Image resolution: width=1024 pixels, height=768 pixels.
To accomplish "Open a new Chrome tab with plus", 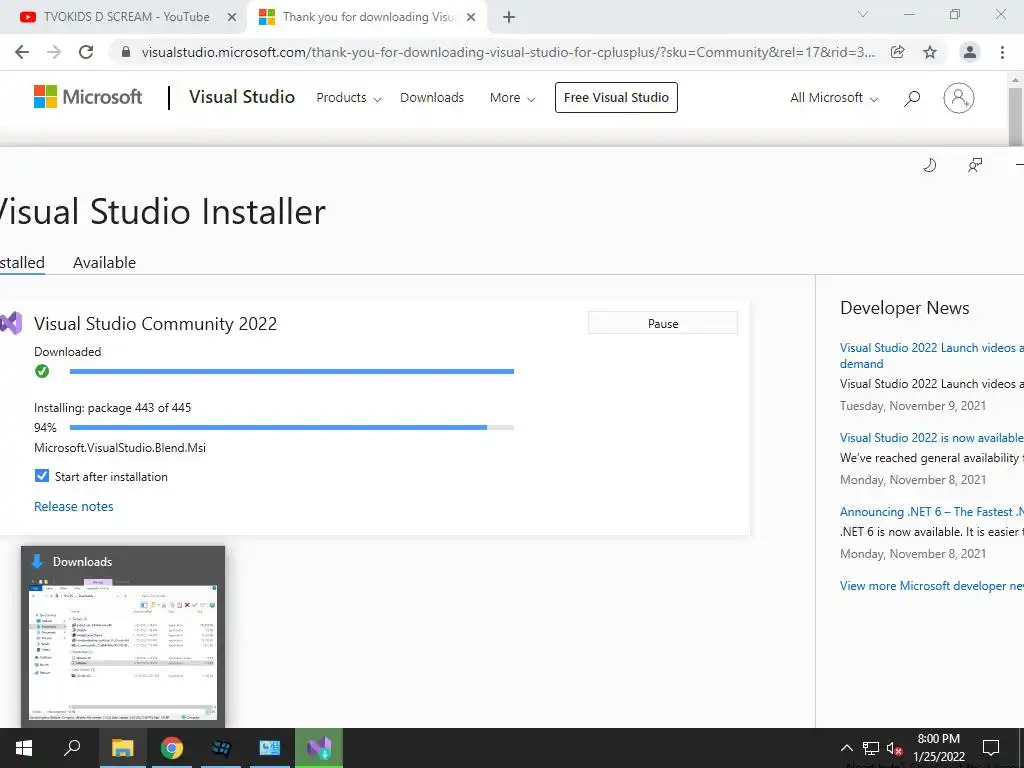I will tap(509, 18).
